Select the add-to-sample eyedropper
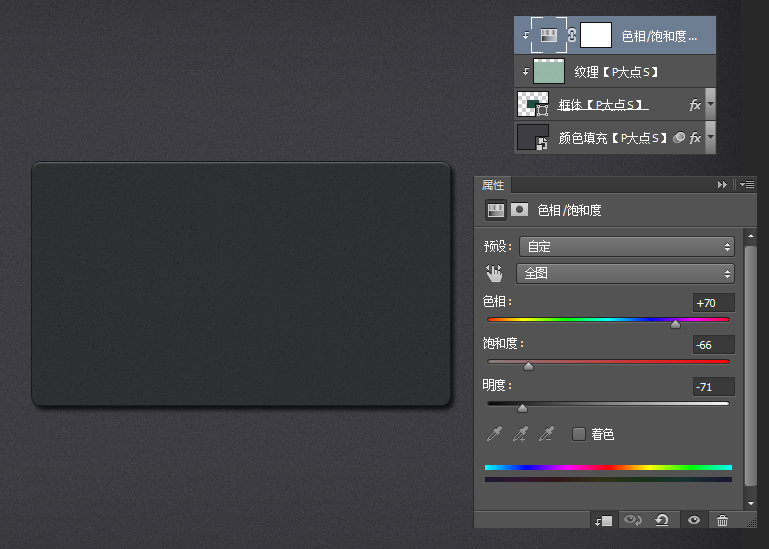Viewport: 769px width, 549px height. pyautogui.click(x=520, y=434)
